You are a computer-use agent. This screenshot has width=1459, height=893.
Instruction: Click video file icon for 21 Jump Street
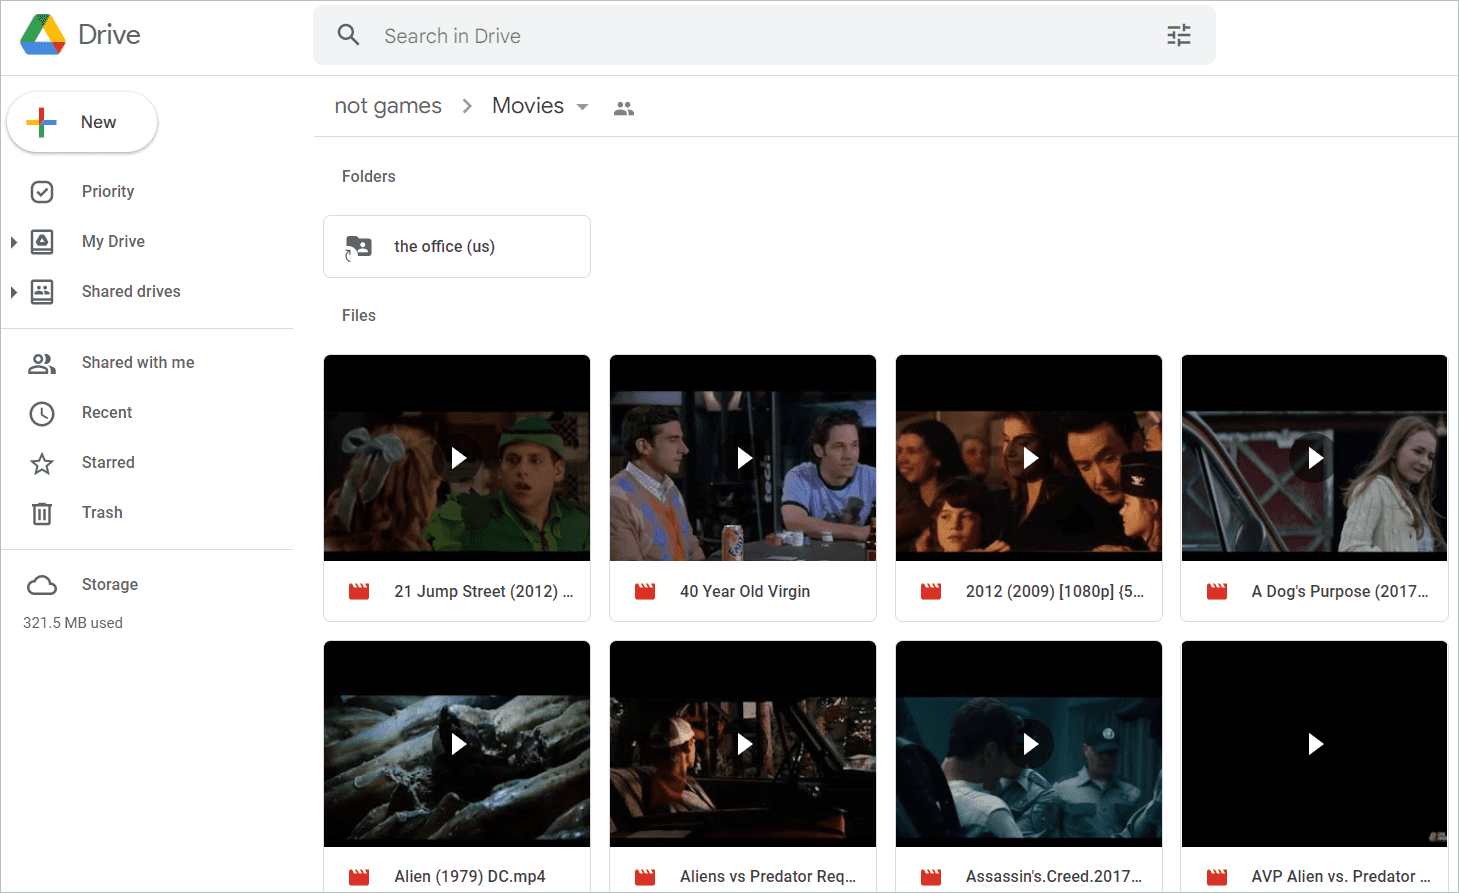tap(359, 592)
